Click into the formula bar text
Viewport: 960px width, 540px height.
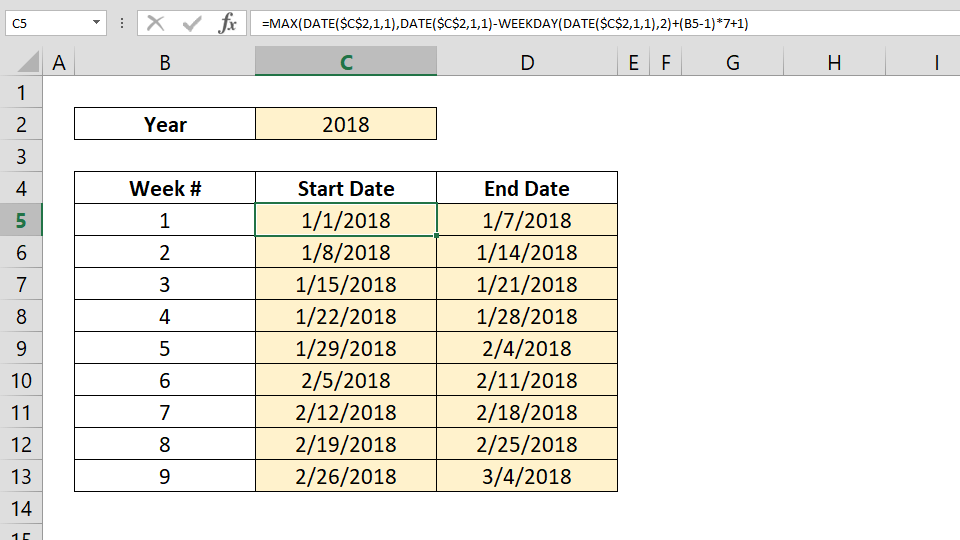[600, 23]
